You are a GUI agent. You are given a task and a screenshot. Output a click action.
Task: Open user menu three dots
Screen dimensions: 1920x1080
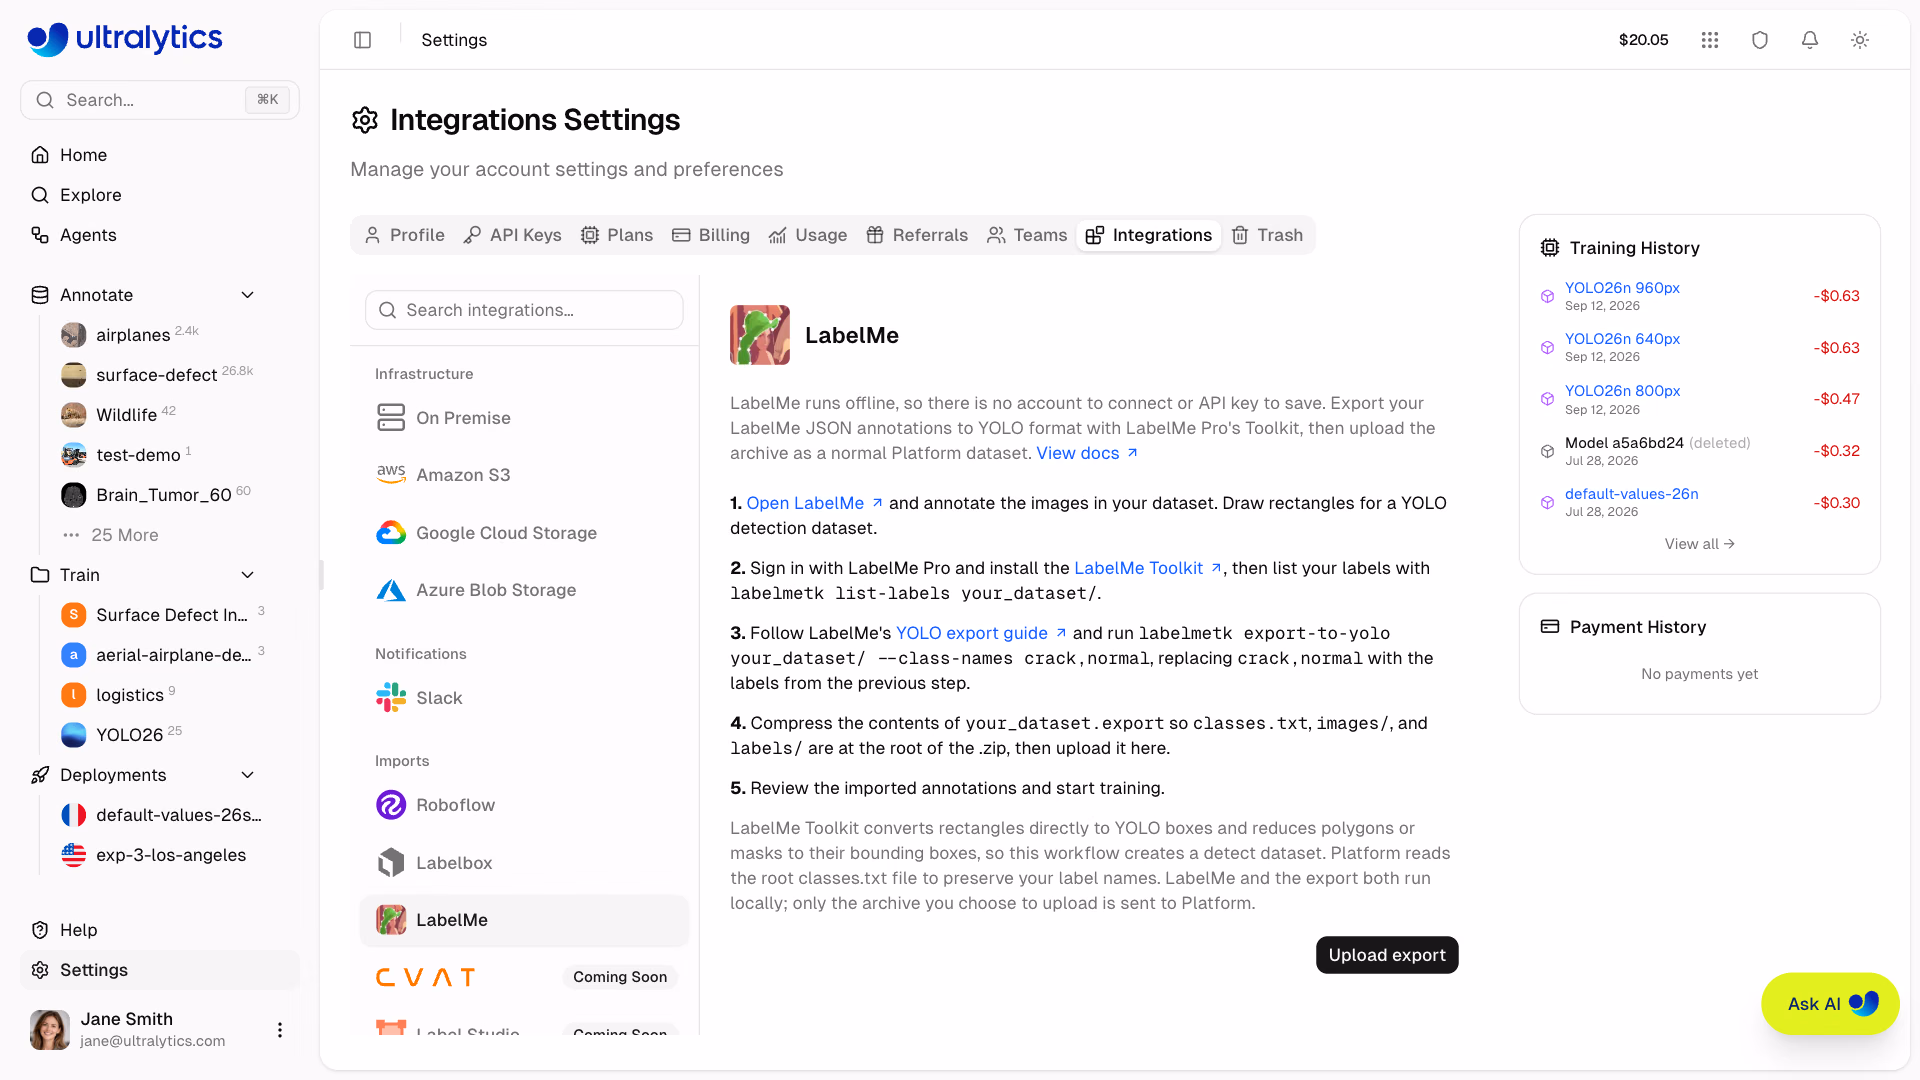[x=280, y=1030]
